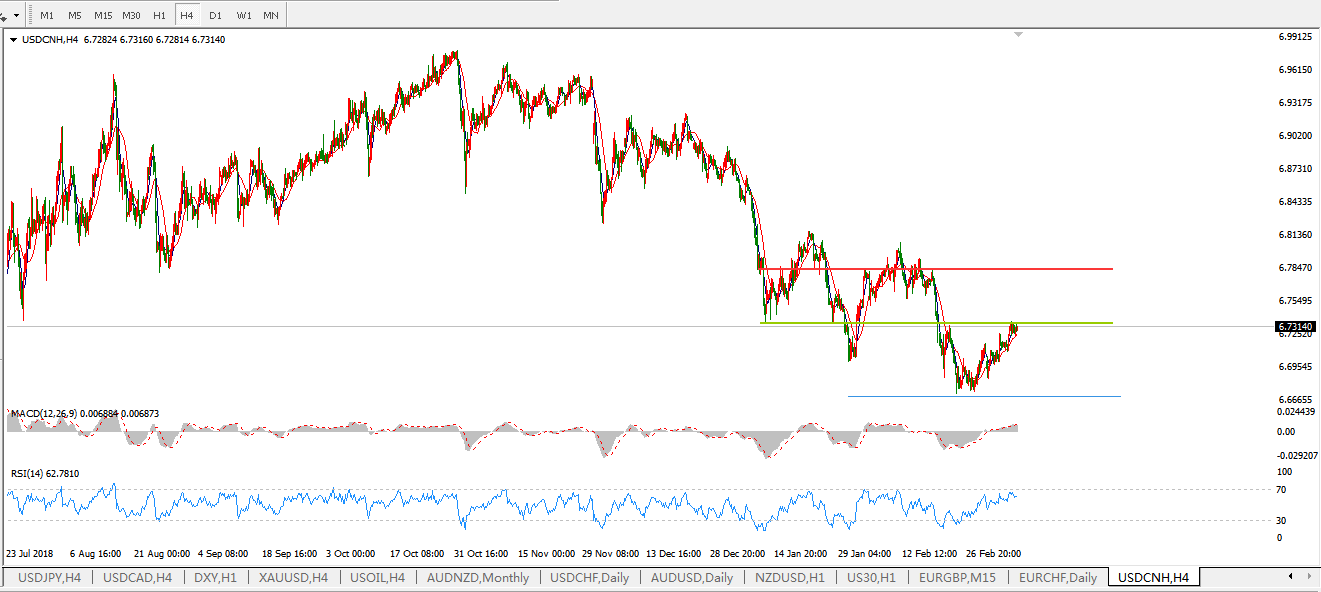
Task: Open the dropdown arrow left of the timeframes
Action: pyautogui.click(x=16, y=16)
